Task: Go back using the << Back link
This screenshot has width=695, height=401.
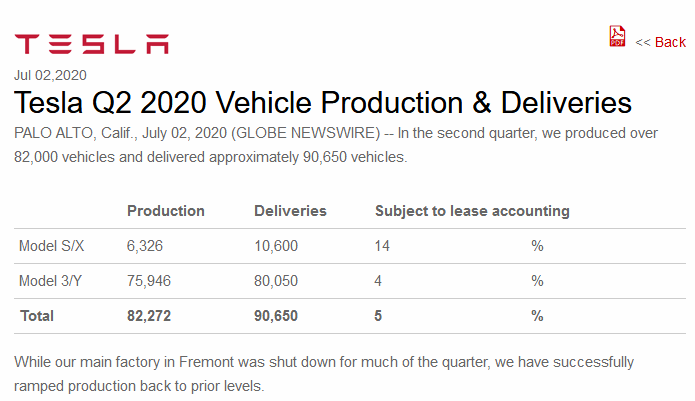Action: point(661,42)
